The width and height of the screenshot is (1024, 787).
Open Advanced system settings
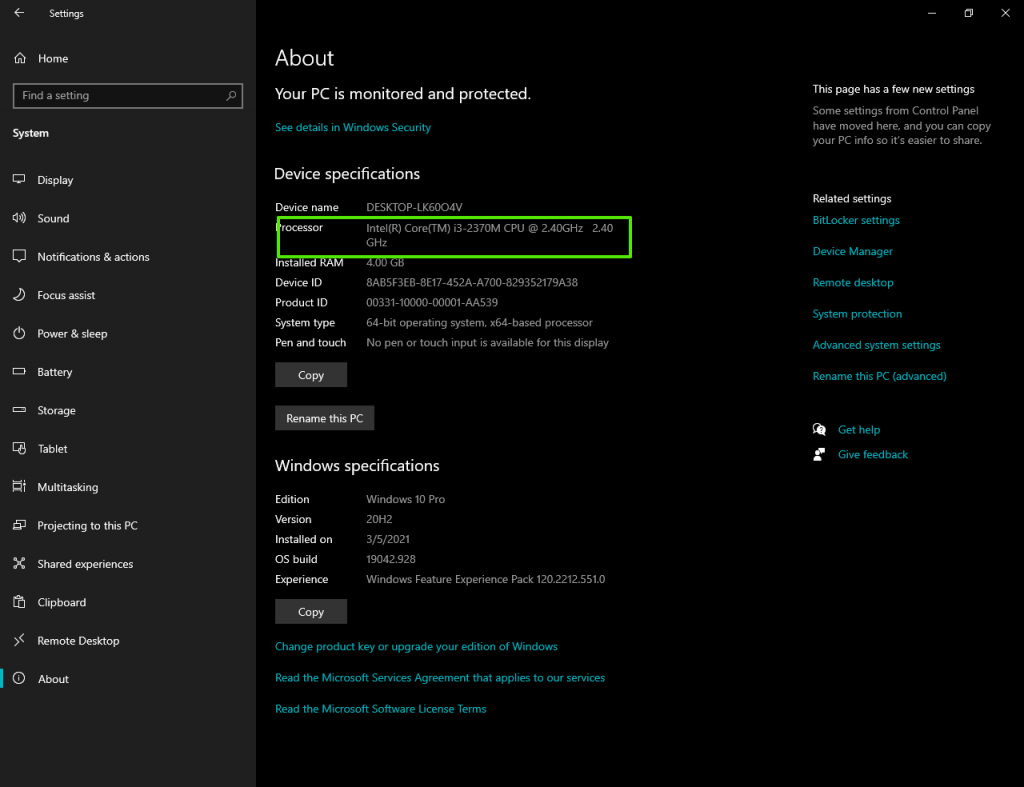click(x=876, y=345)
